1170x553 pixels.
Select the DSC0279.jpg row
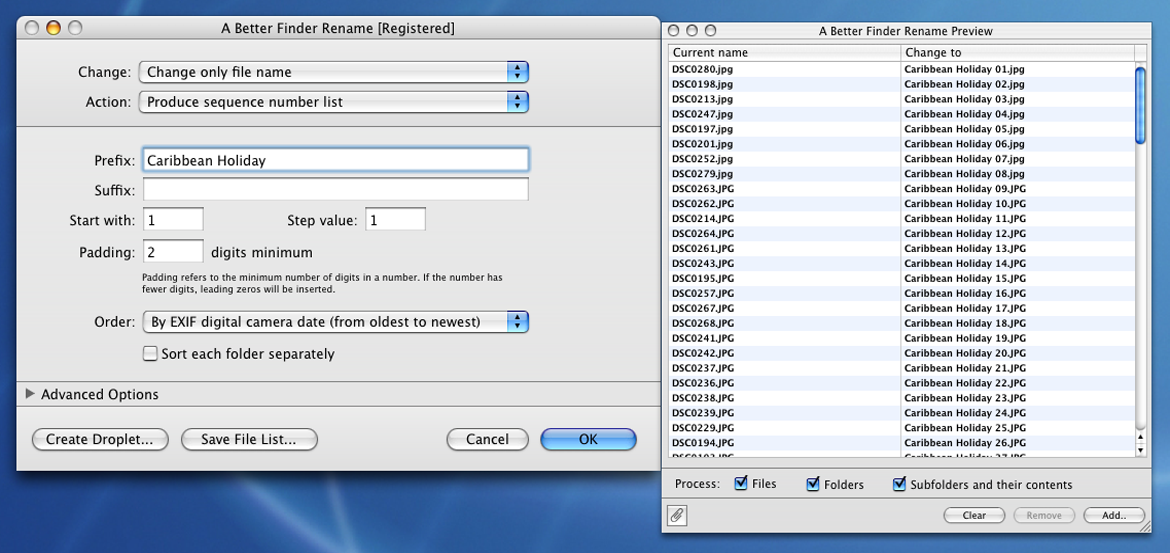[901, 174]
